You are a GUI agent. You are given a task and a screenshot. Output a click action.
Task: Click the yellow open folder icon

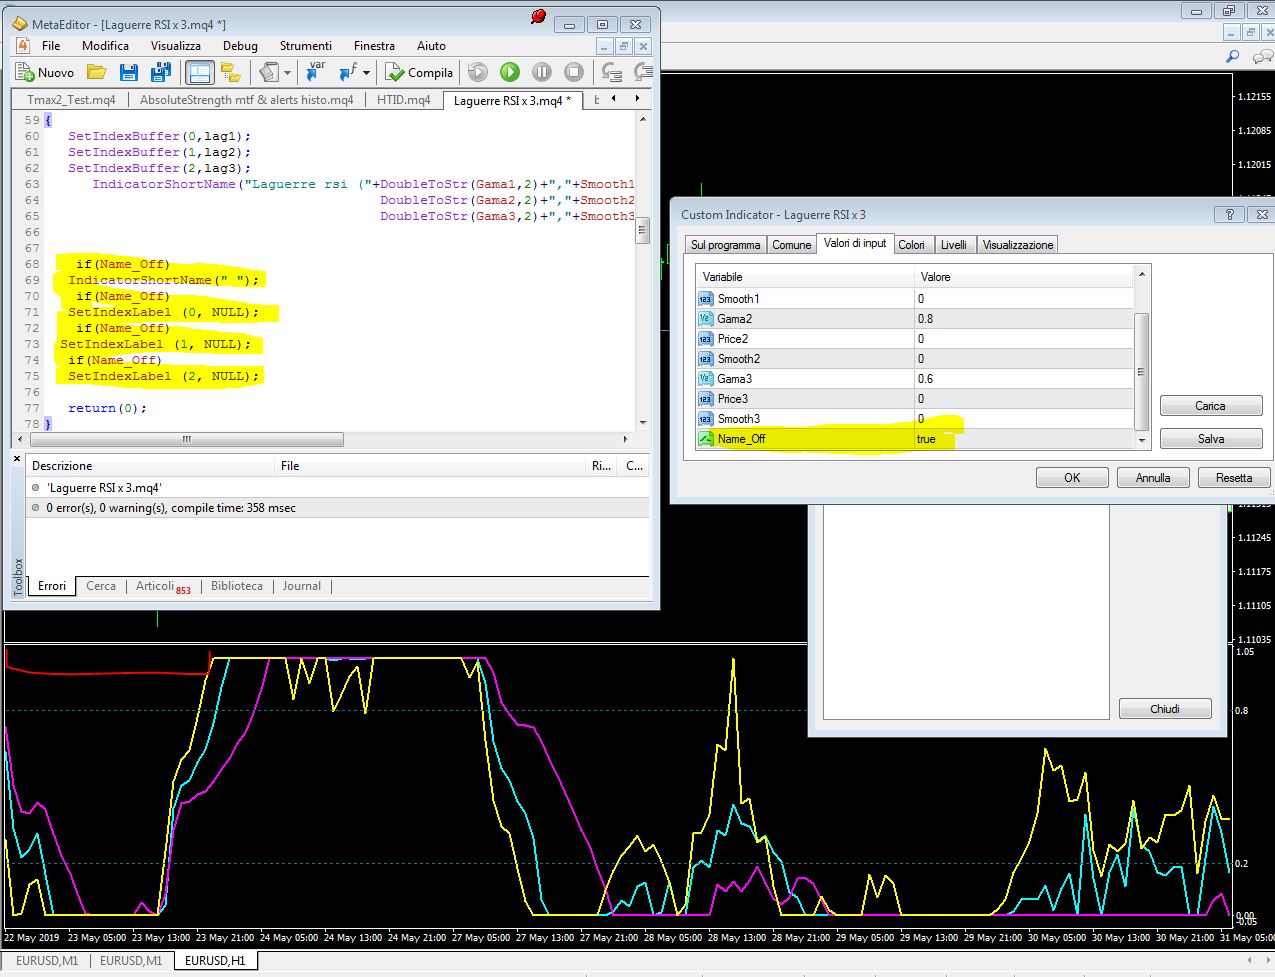96,72
